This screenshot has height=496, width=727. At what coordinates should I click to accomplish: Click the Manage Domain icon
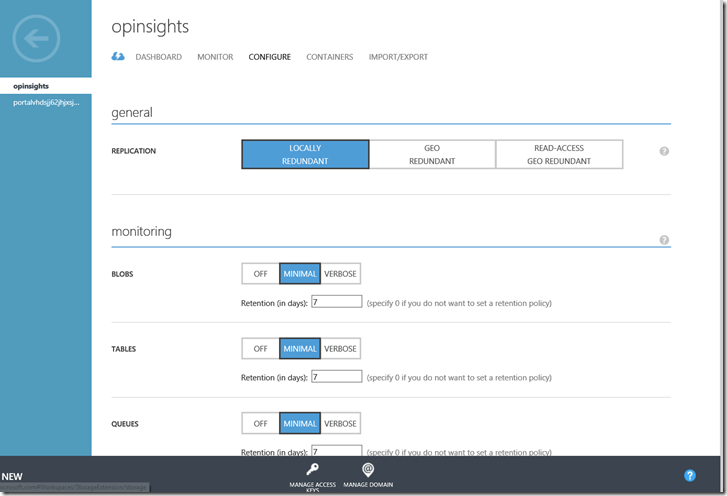(368, 470)
